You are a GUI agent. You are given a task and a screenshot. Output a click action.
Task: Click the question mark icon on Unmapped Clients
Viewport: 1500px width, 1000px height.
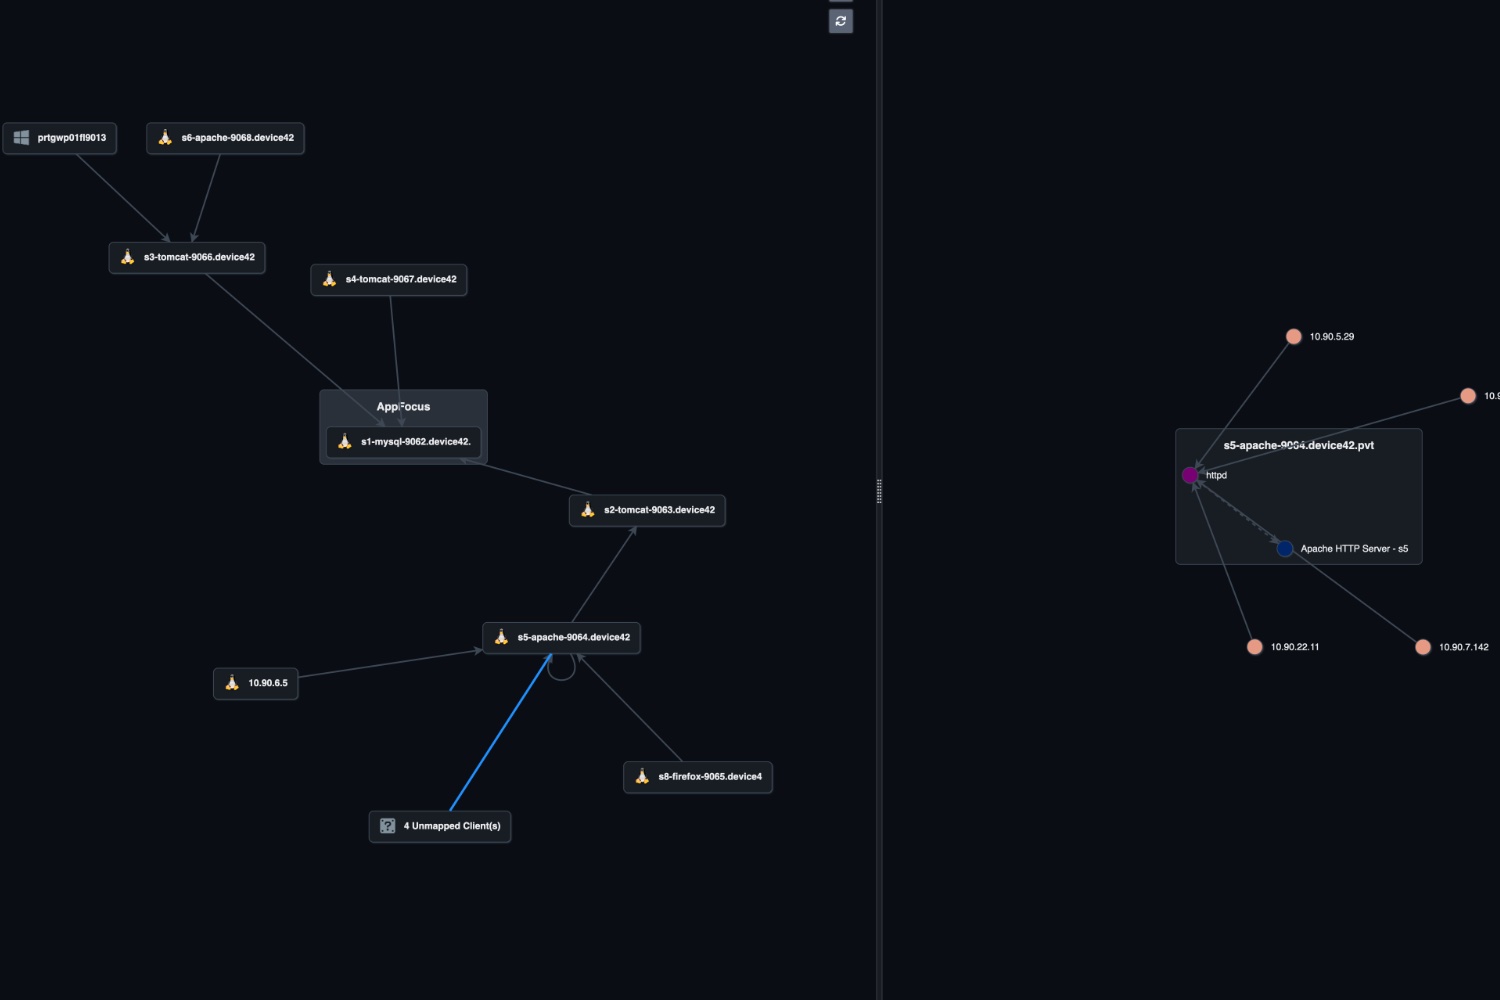(387, 826)
